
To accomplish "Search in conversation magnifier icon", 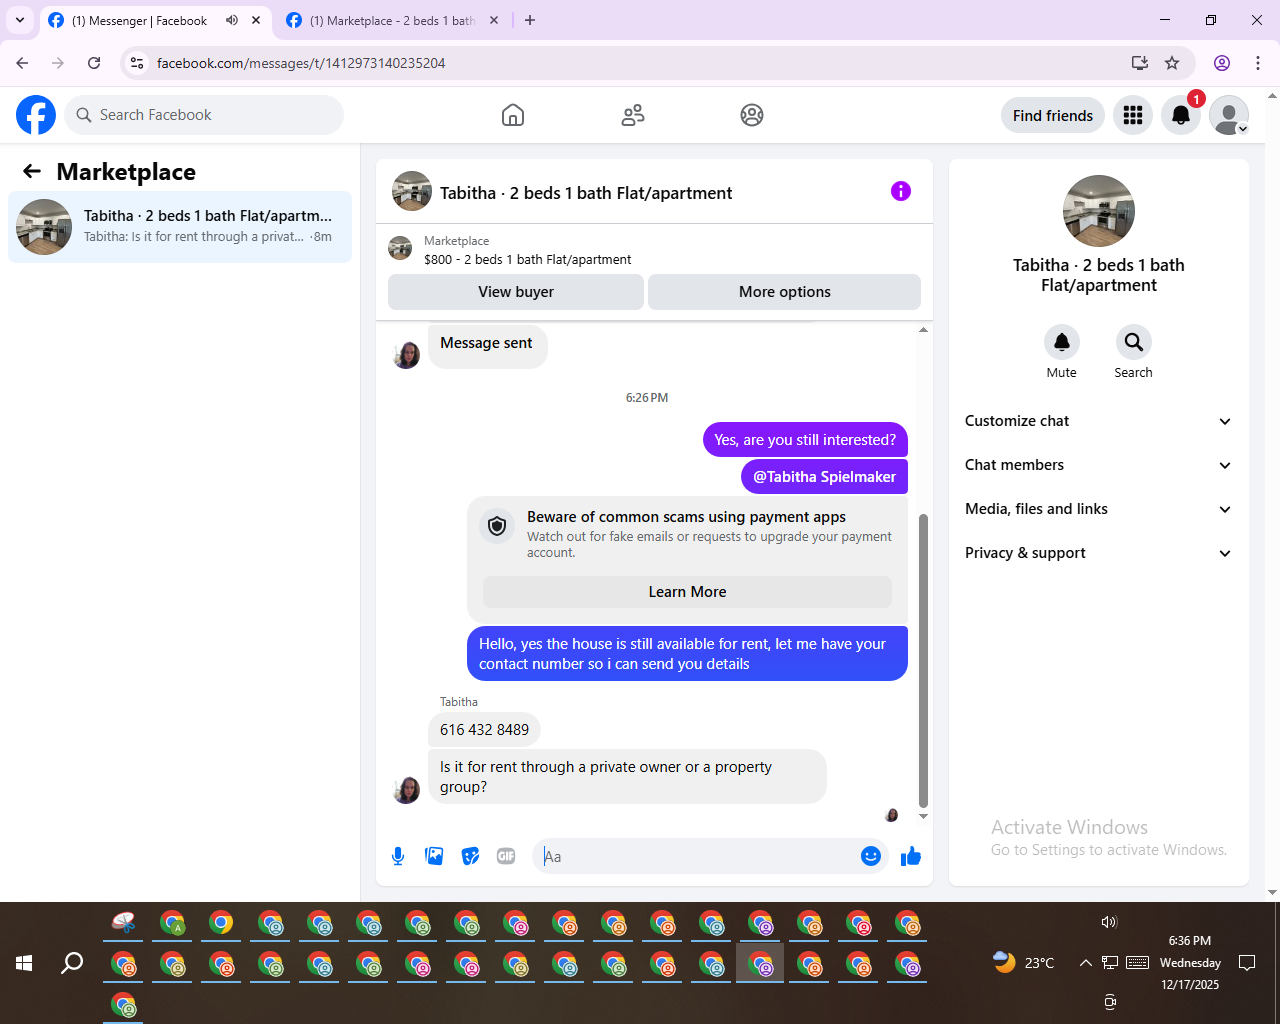I will (1134, 342).
